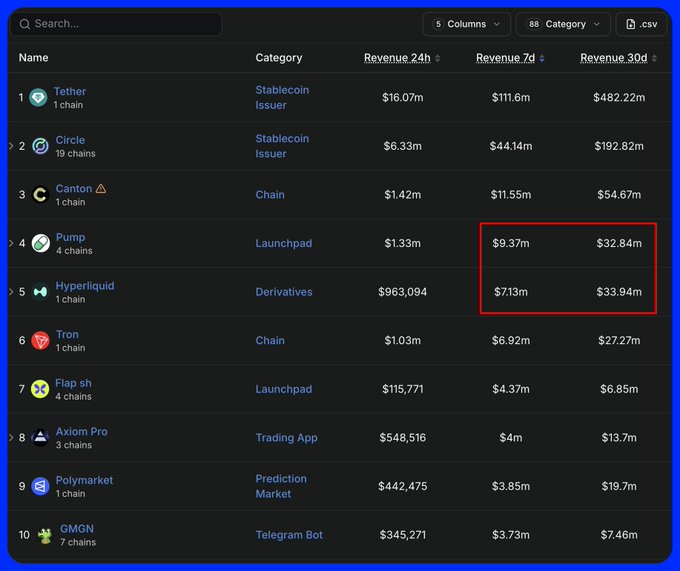
Task: Click the Name column header
Action: click(x=33, y=58)
